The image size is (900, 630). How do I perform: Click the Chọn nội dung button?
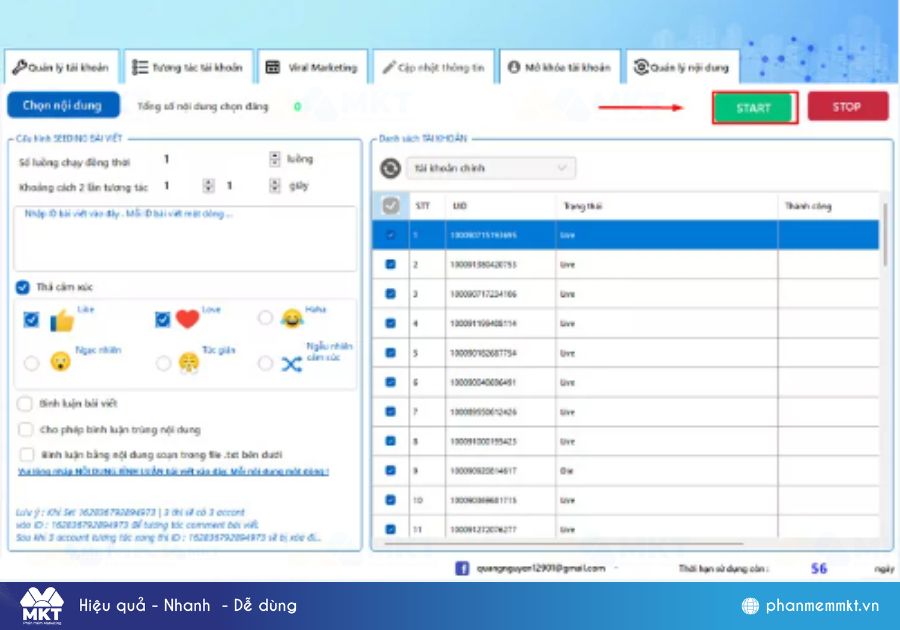(x=62, y=104)
